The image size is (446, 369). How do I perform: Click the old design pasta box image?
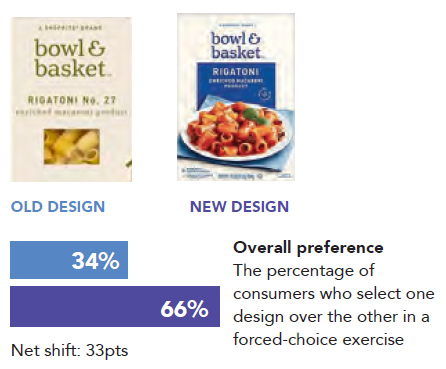[x=71, y=99]
